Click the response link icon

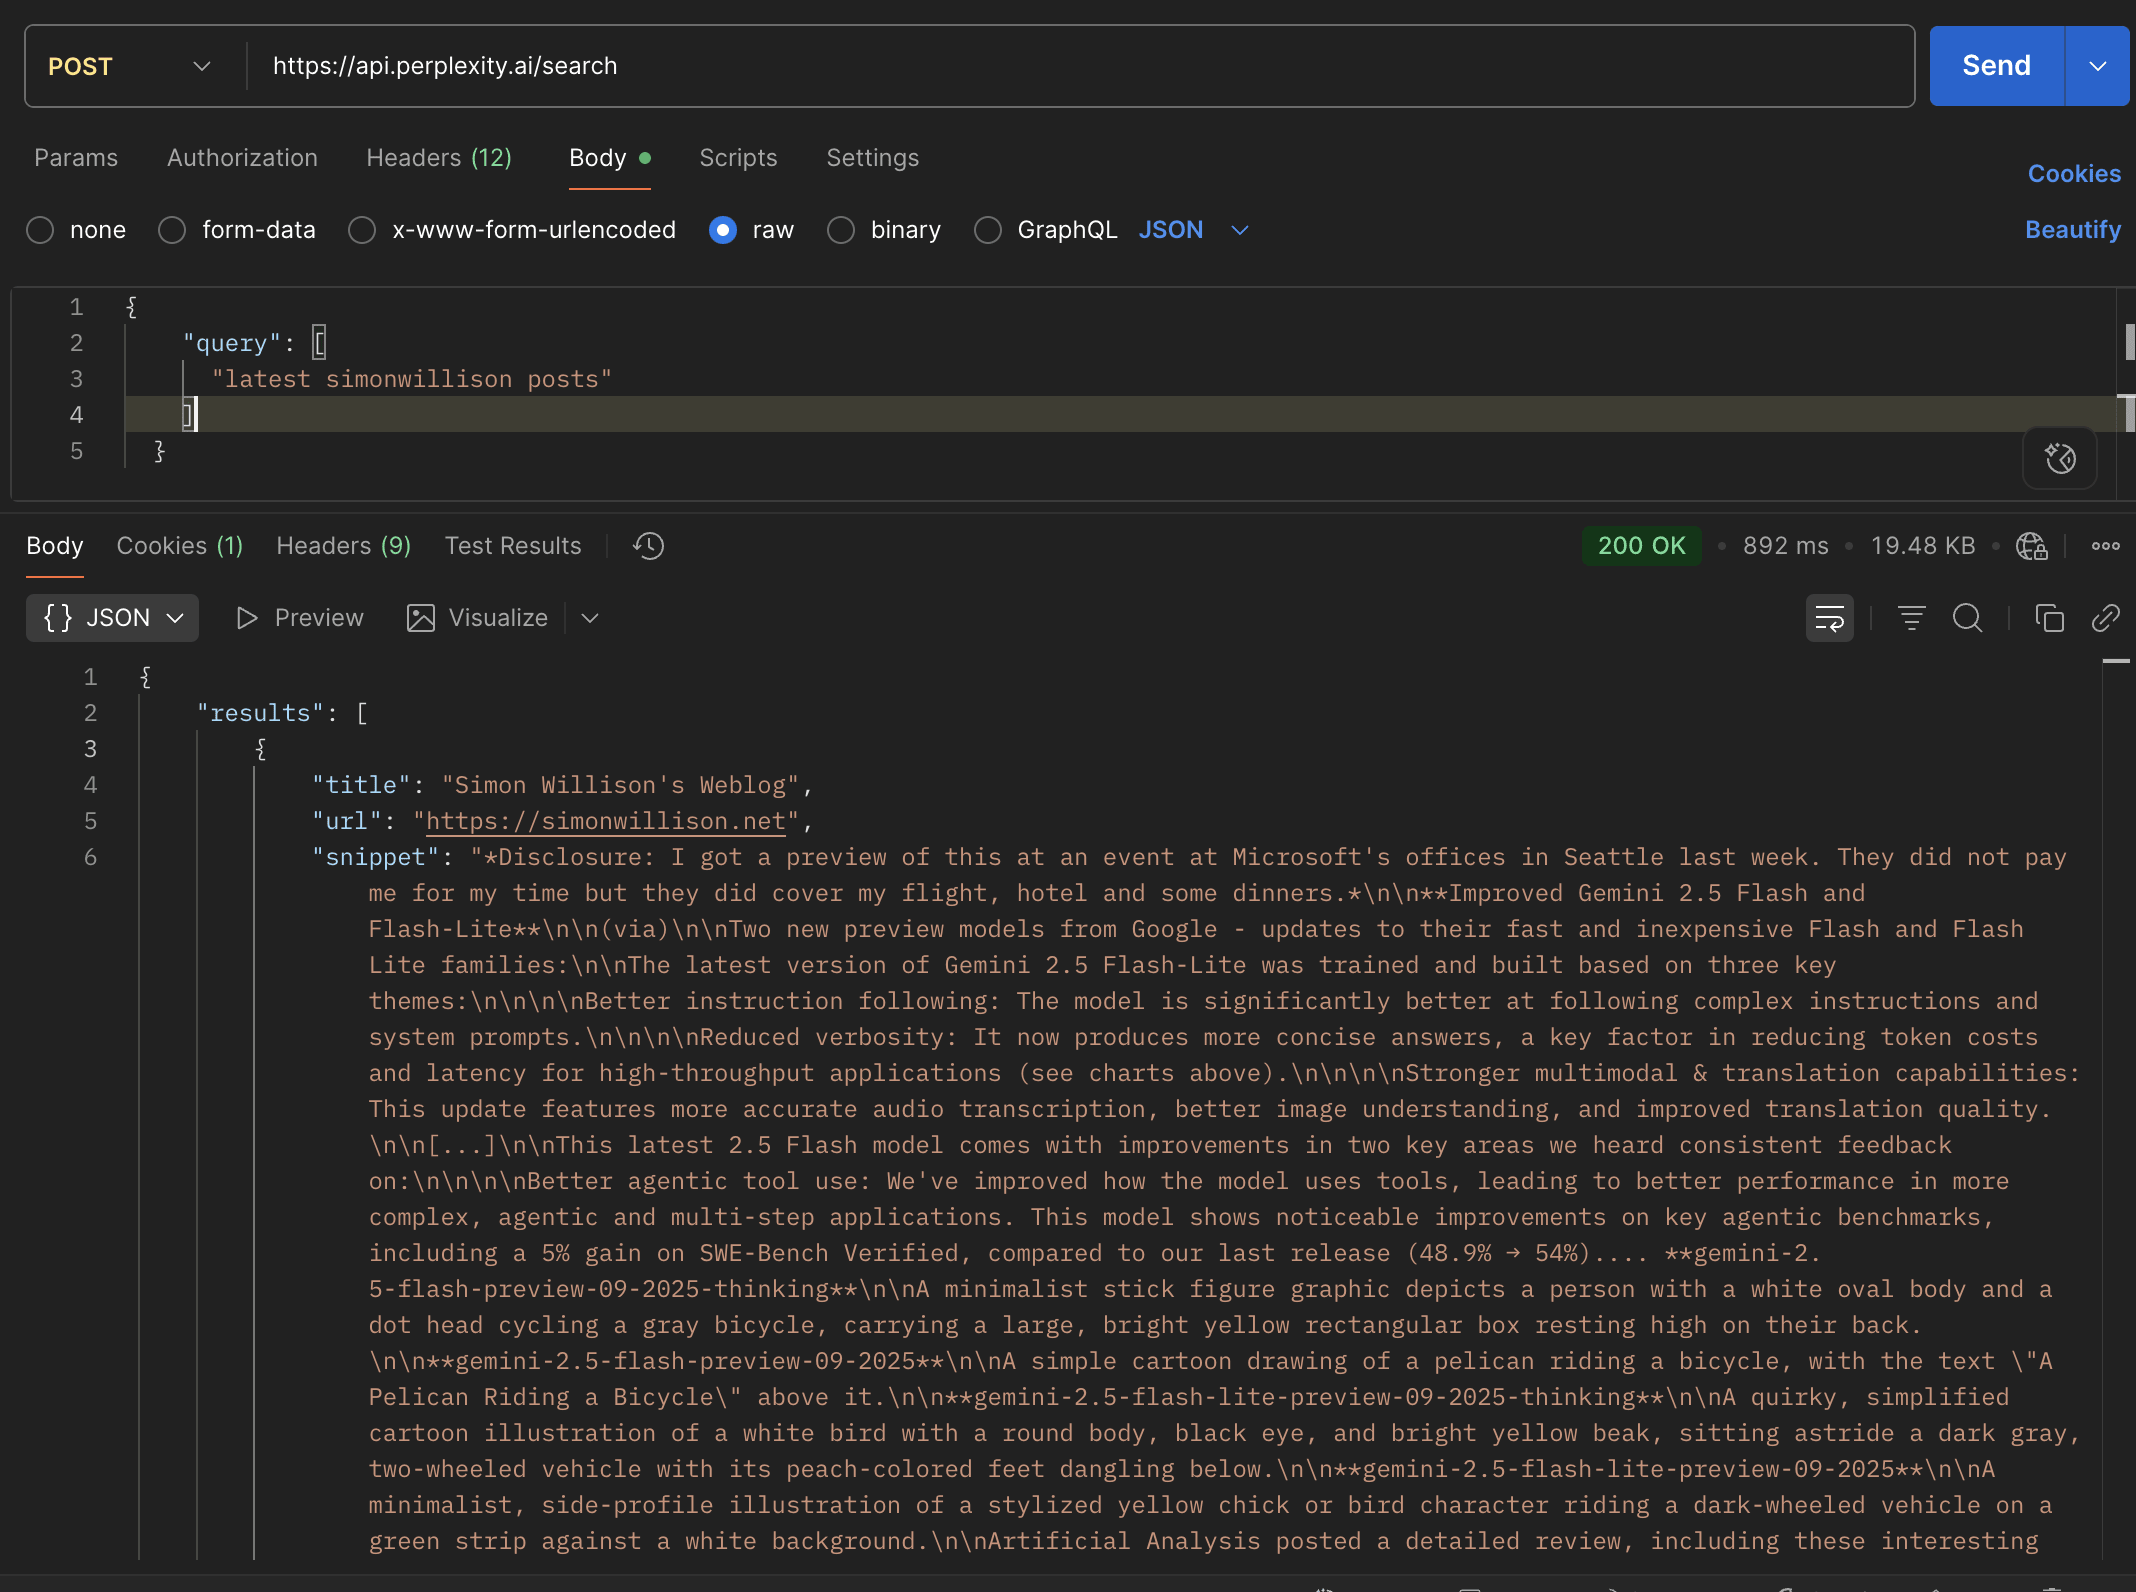[x=2105, y=618]
